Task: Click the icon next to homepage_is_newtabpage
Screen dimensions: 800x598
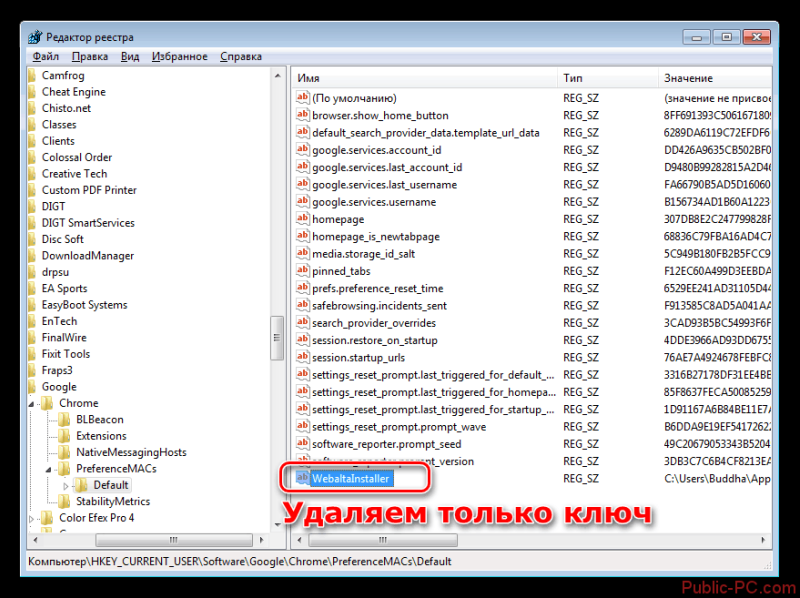Action: click(x=303, y=236)
